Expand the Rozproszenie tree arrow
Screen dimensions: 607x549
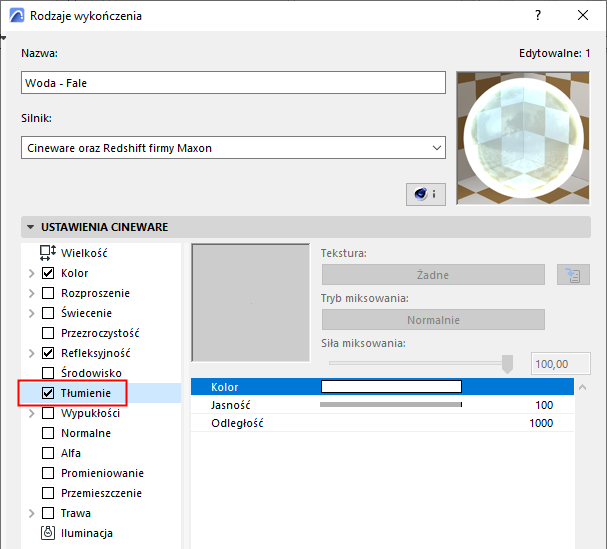[x=31, y=293]
